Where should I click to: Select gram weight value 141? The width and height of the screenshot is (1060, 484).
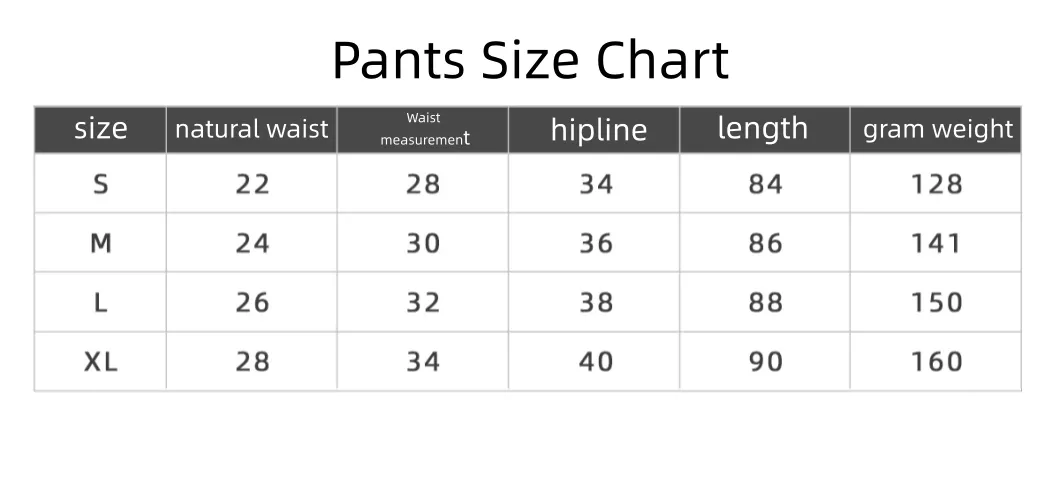(936, 243)
